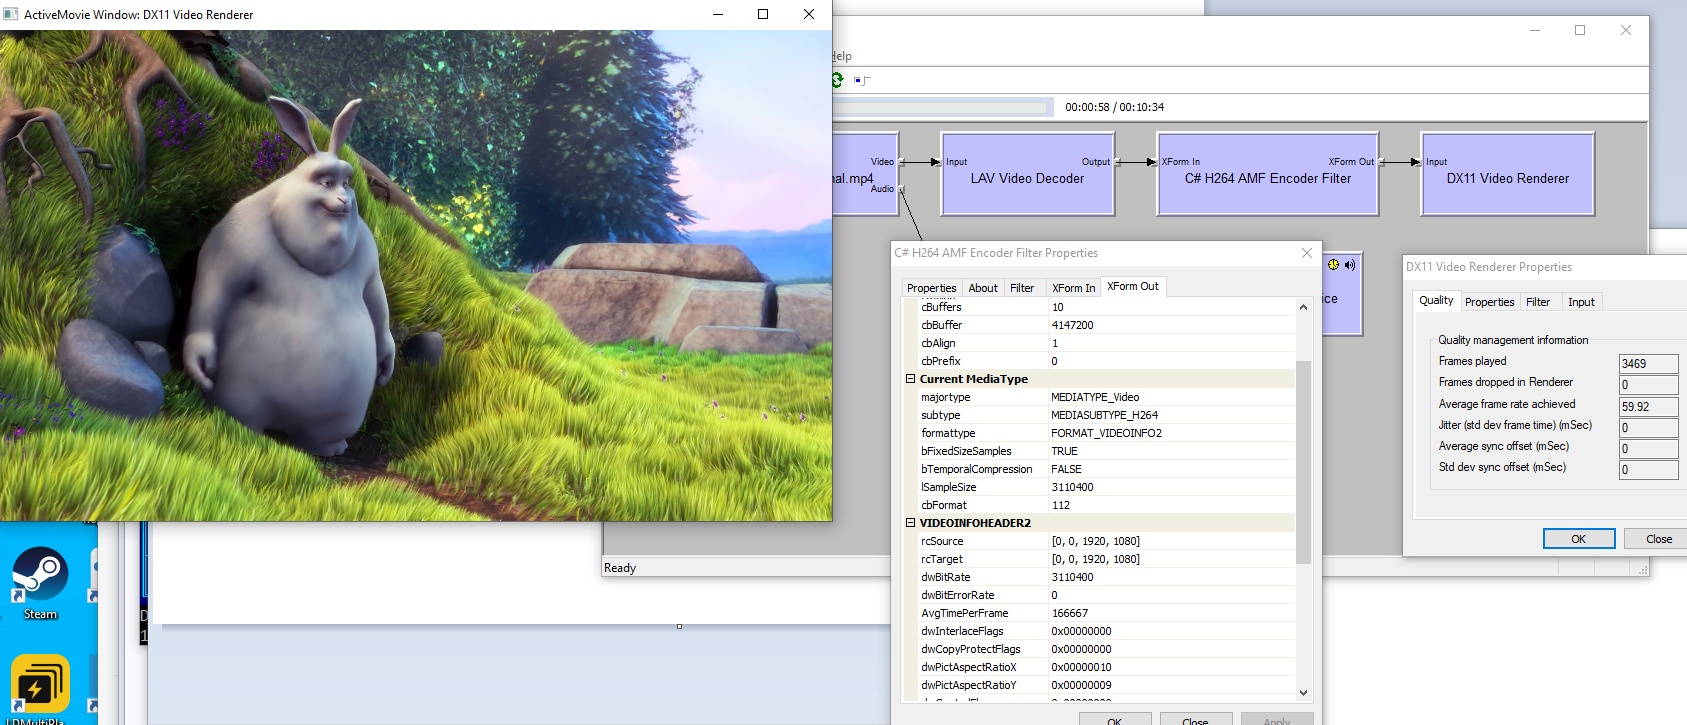The height and width of the screenshot is (725, 1687).
Task: Click the playback time display 00:00:58 / 00:10:34
Action: point(1114,107)
